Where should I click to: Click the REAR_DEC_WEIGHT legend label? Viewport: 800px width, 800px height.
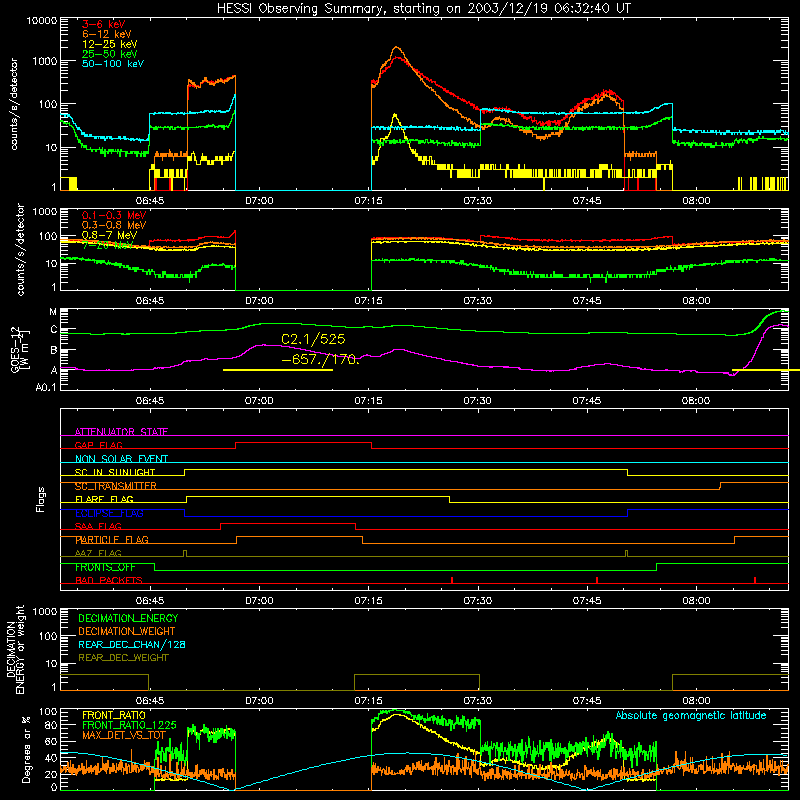(123, 658)
